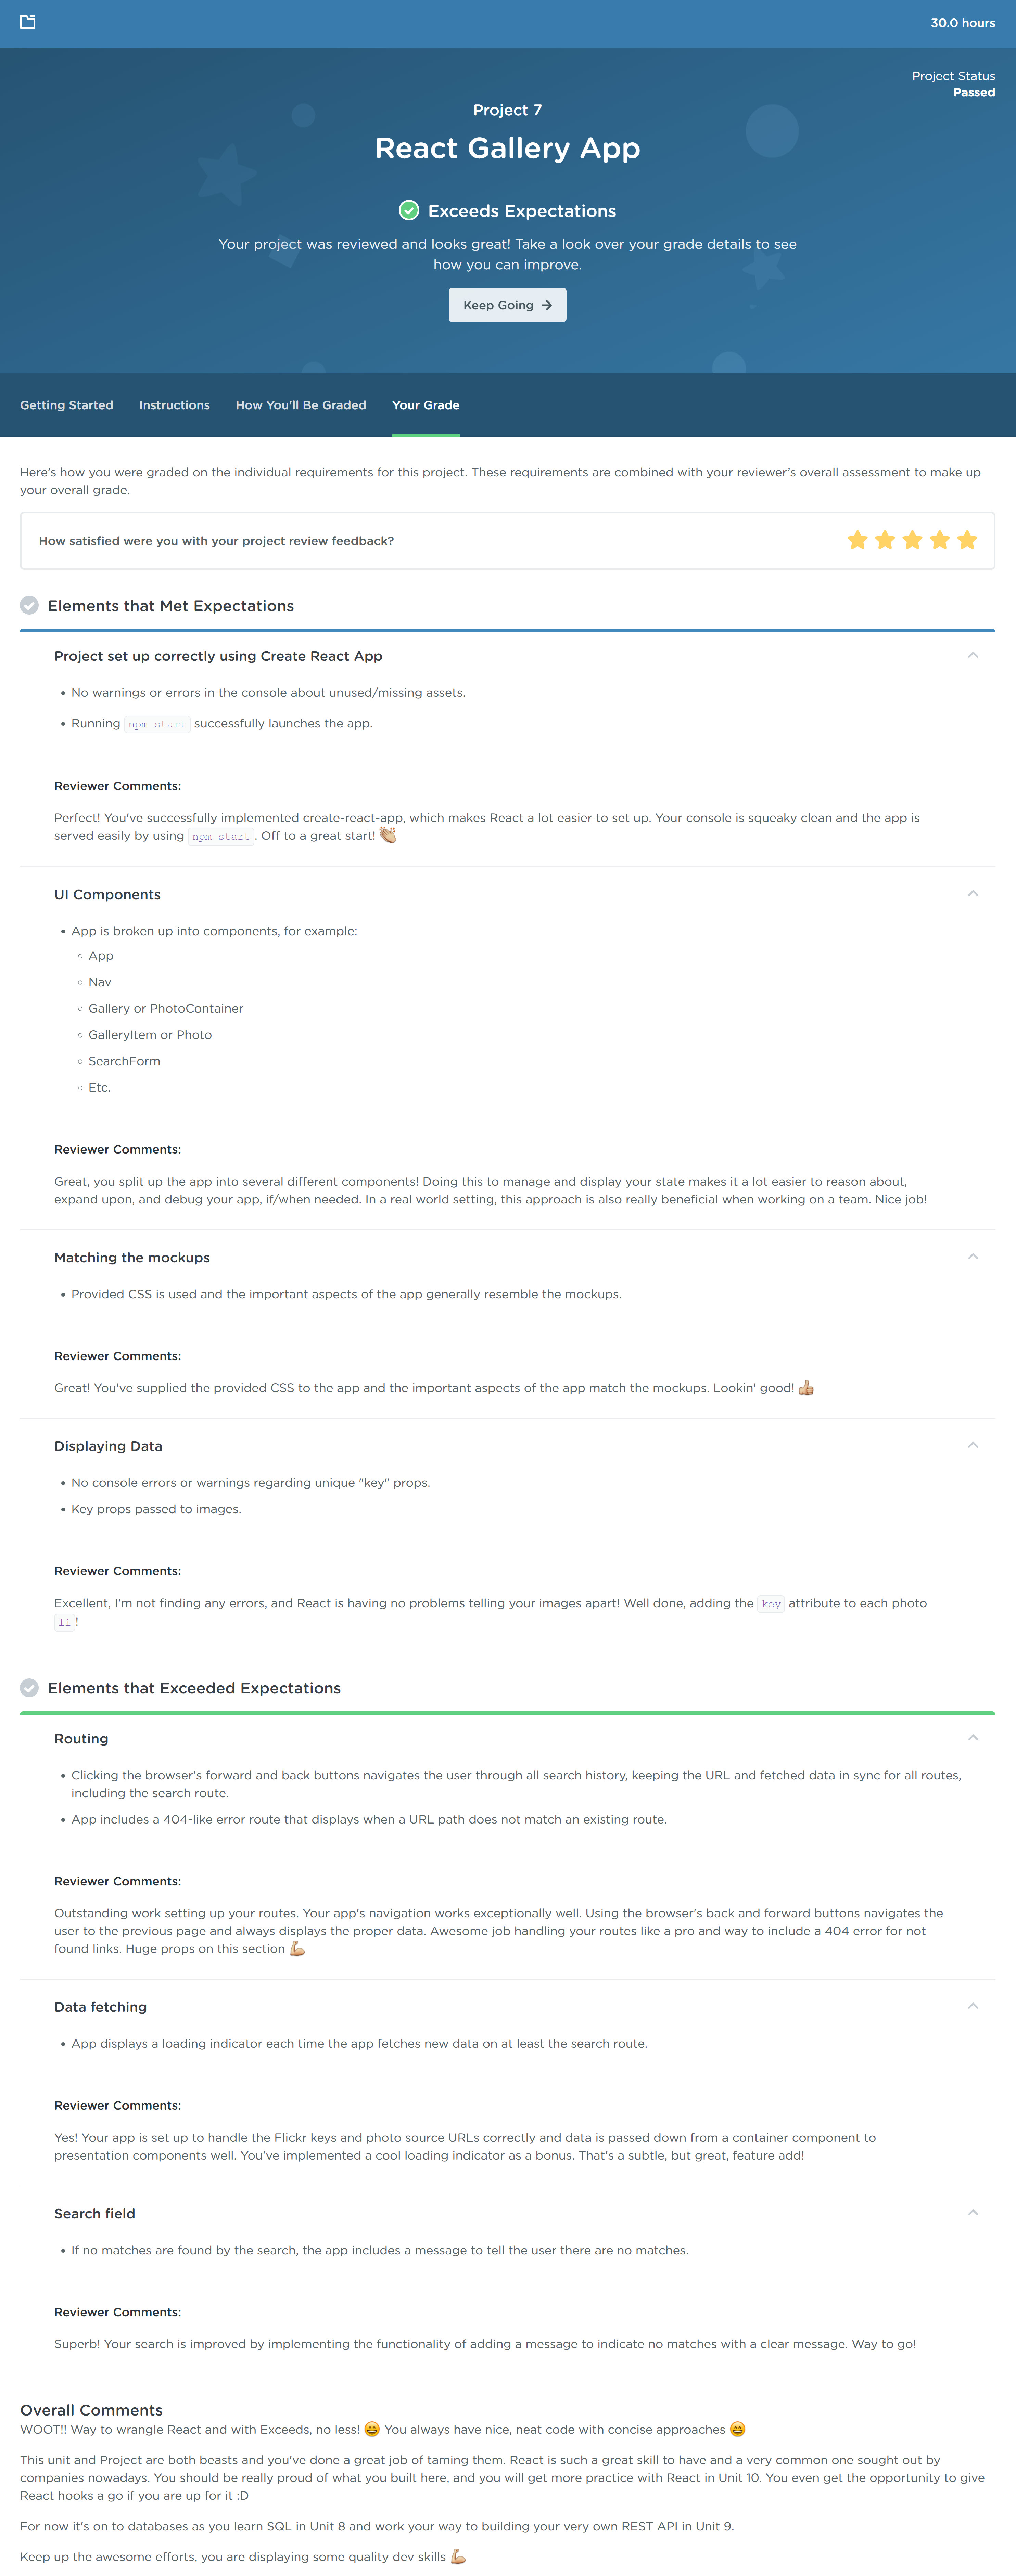Viewport: 1016px width, 2576px height.
Task: Select the Your Grade tab
Action: [x=425, y=405]
